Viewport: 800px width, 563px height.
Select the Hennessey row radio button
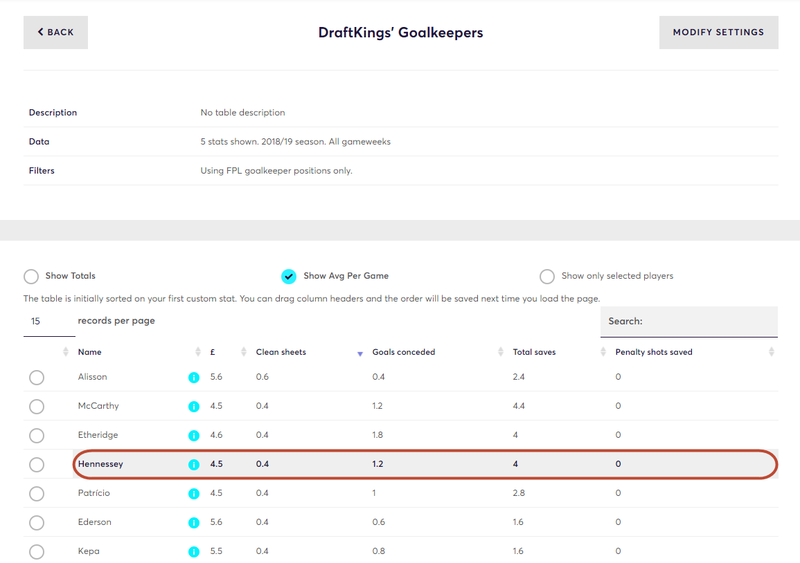click(x=36, y=465)
